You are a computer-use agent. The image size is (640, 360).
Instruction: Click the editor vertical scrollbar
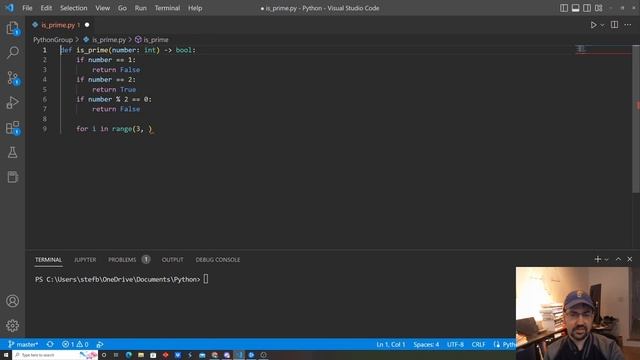(x=636, y=118)
